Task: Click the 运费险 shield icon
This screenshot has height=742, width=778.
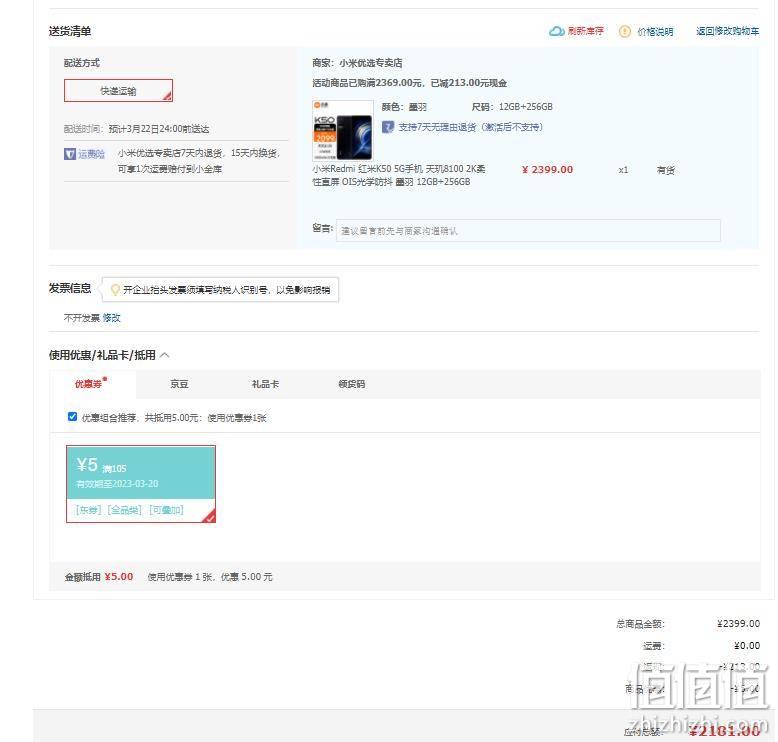Action: (x=70, y=154)
